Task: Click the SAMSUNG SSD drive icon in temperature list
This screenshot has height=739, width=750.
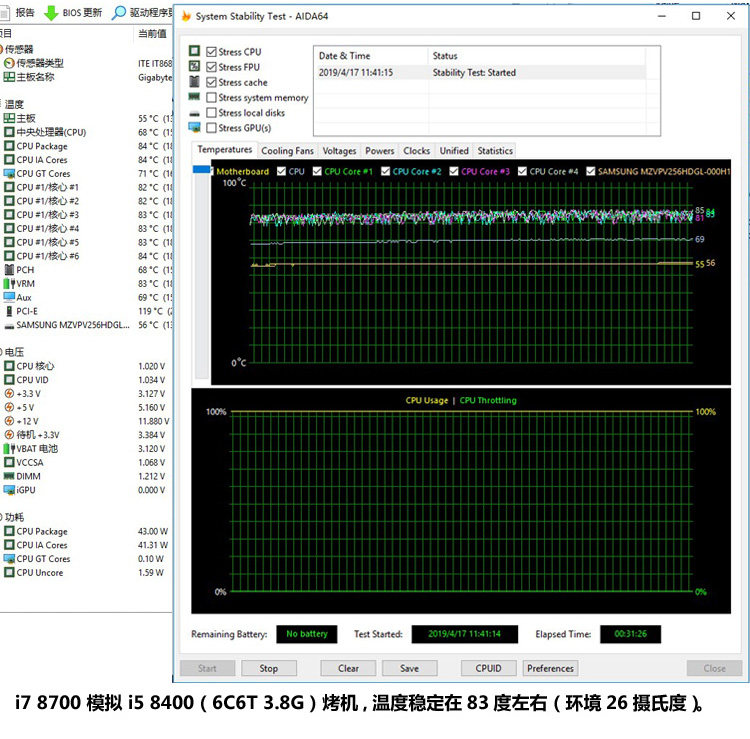Action: tap(9, 326)
